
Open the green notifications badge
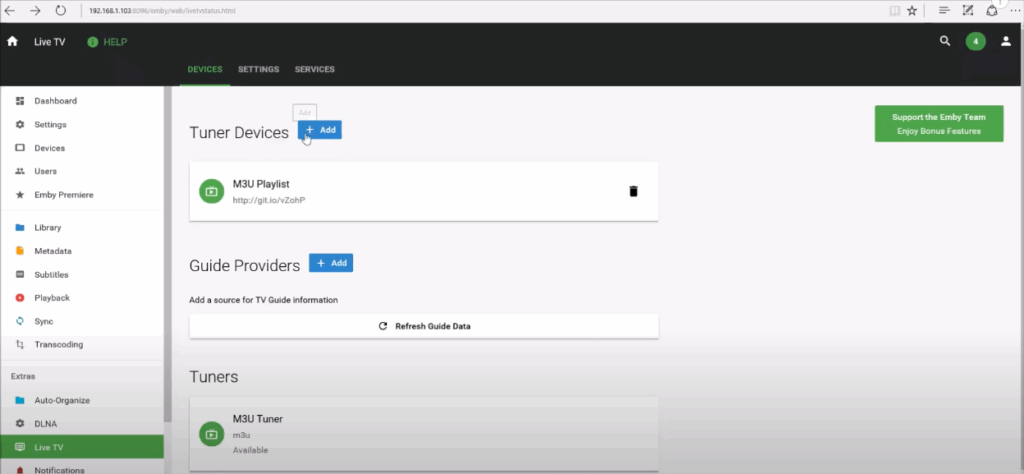click(975, 42)
